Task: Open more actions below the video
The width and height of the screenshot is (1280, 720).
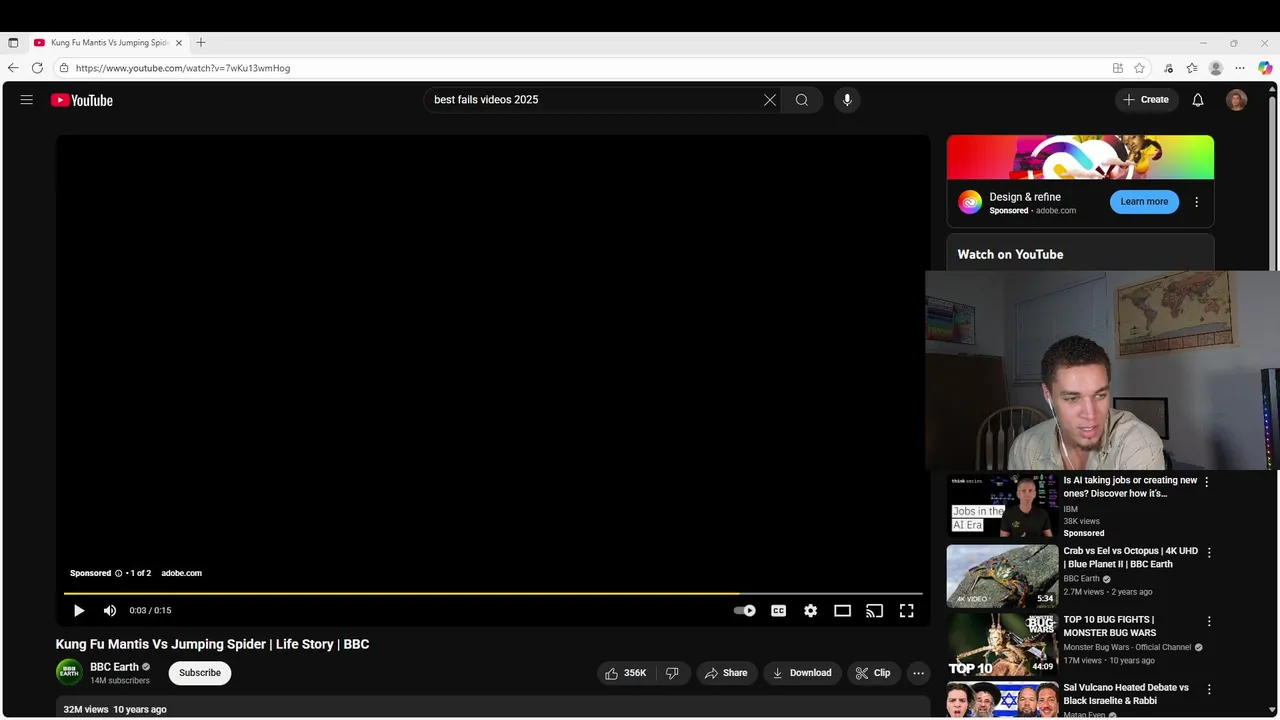Action: point(918,673)
